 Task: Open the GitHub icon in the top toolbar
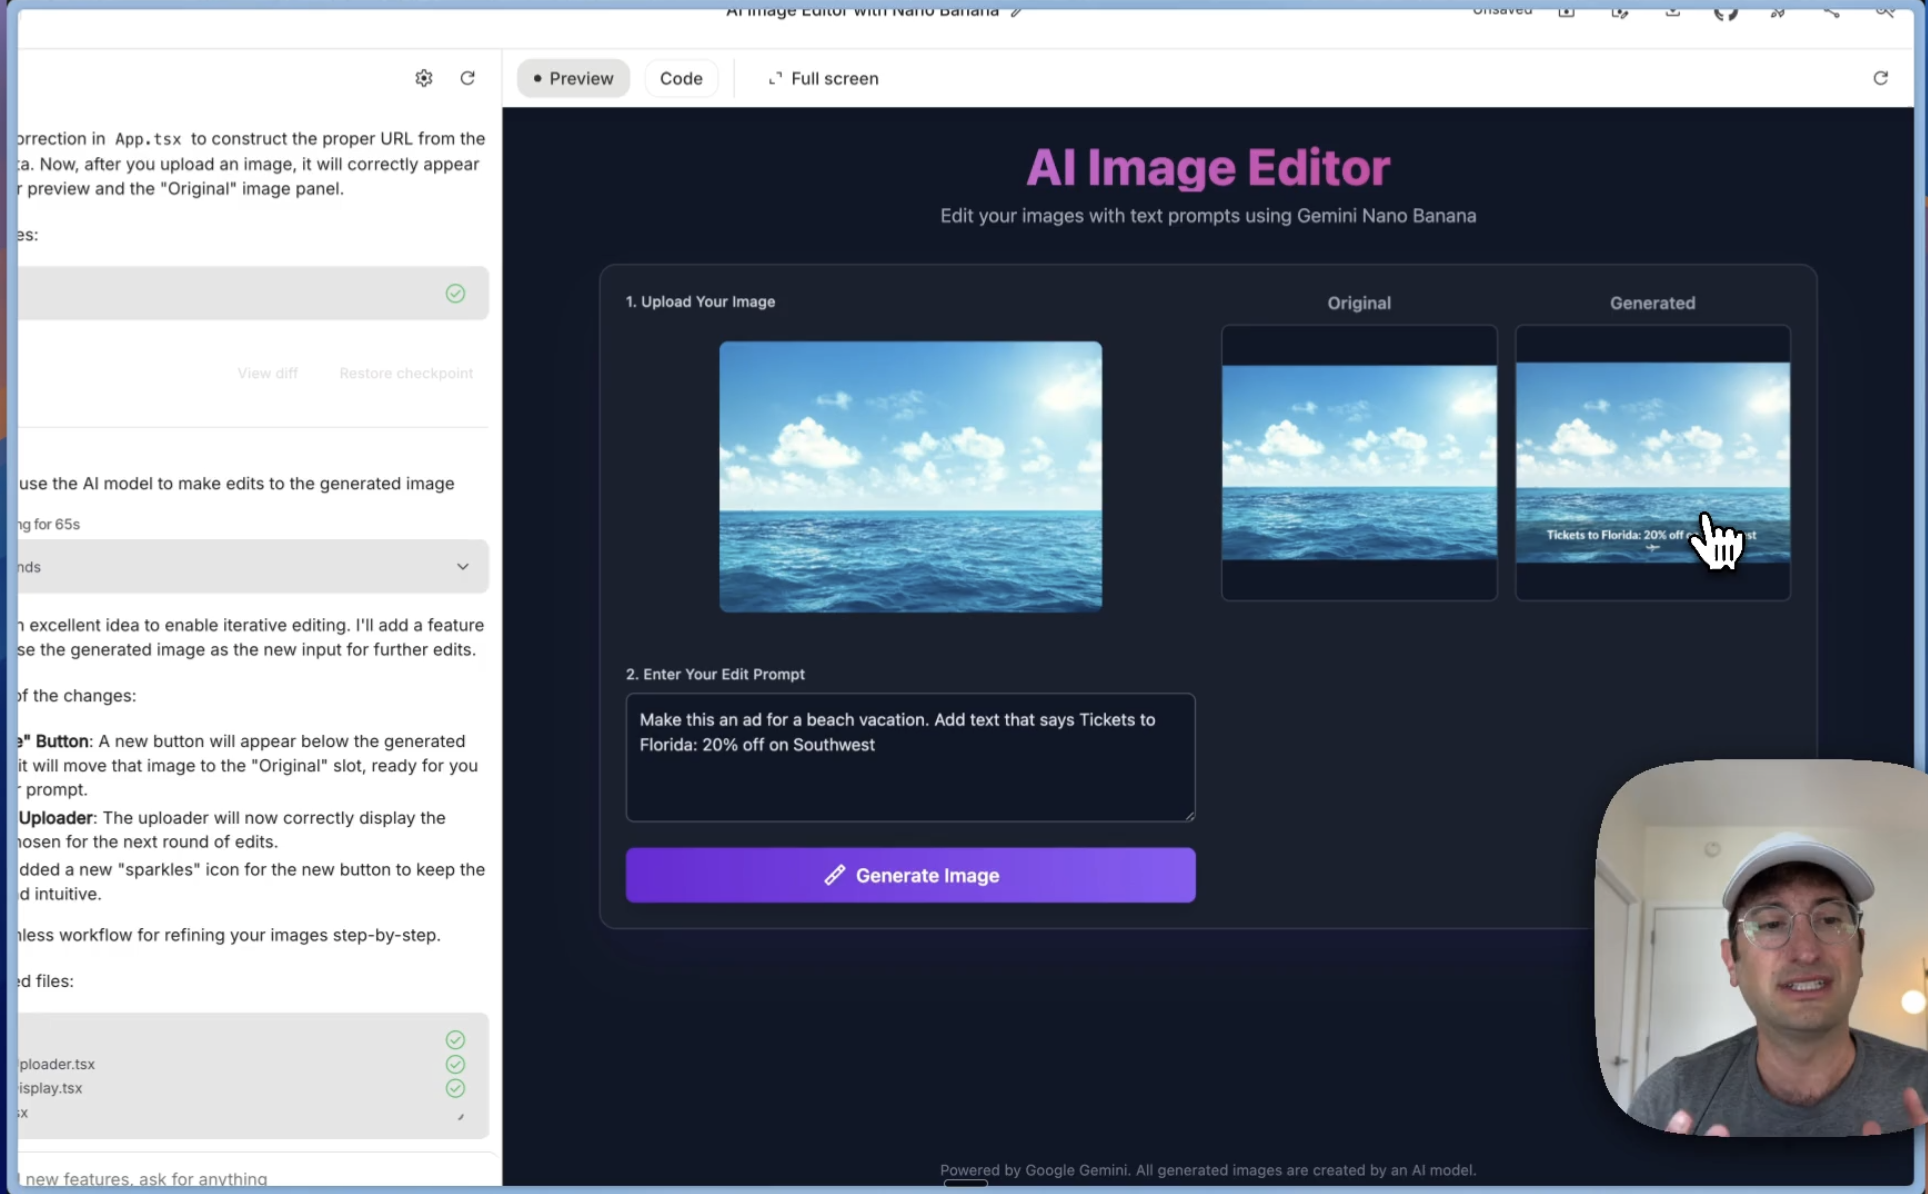1726,13
